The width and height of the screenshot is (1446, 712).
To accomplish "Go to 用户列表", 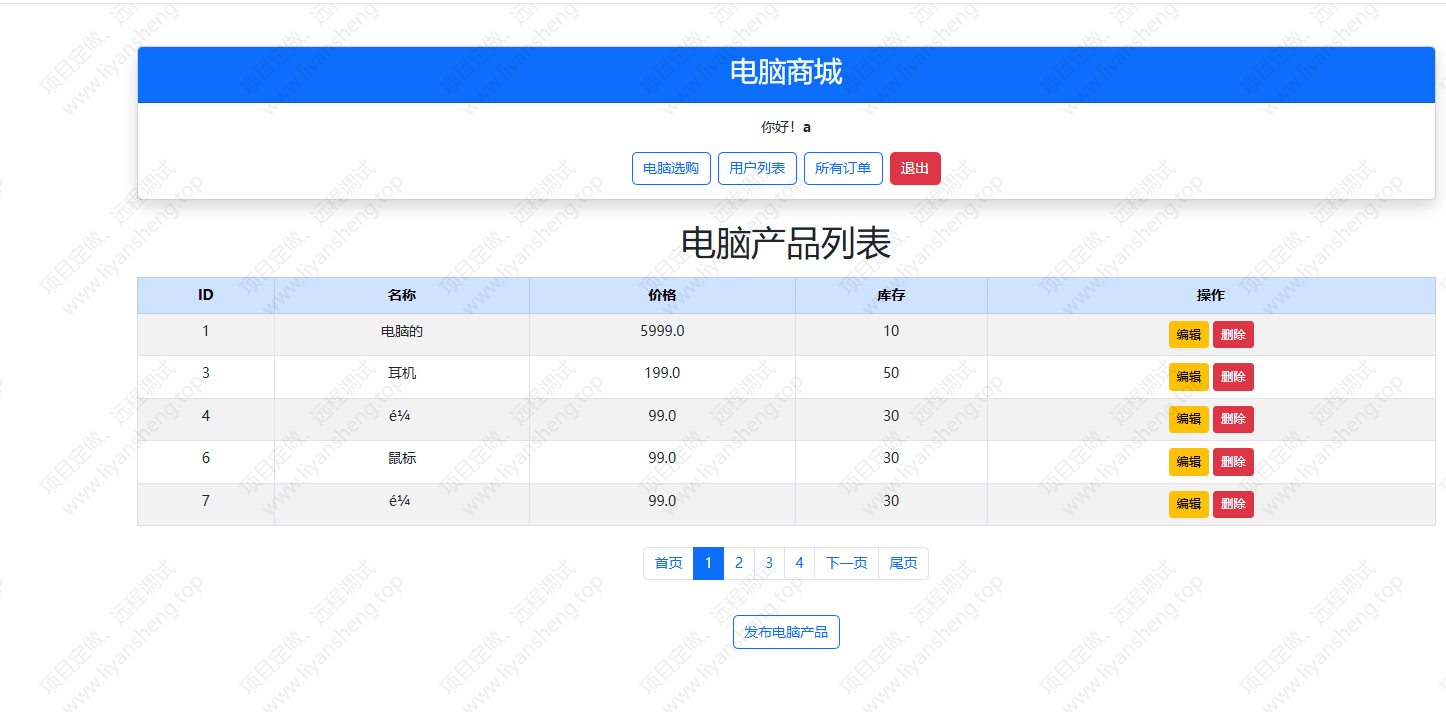I will pos(757,168).
